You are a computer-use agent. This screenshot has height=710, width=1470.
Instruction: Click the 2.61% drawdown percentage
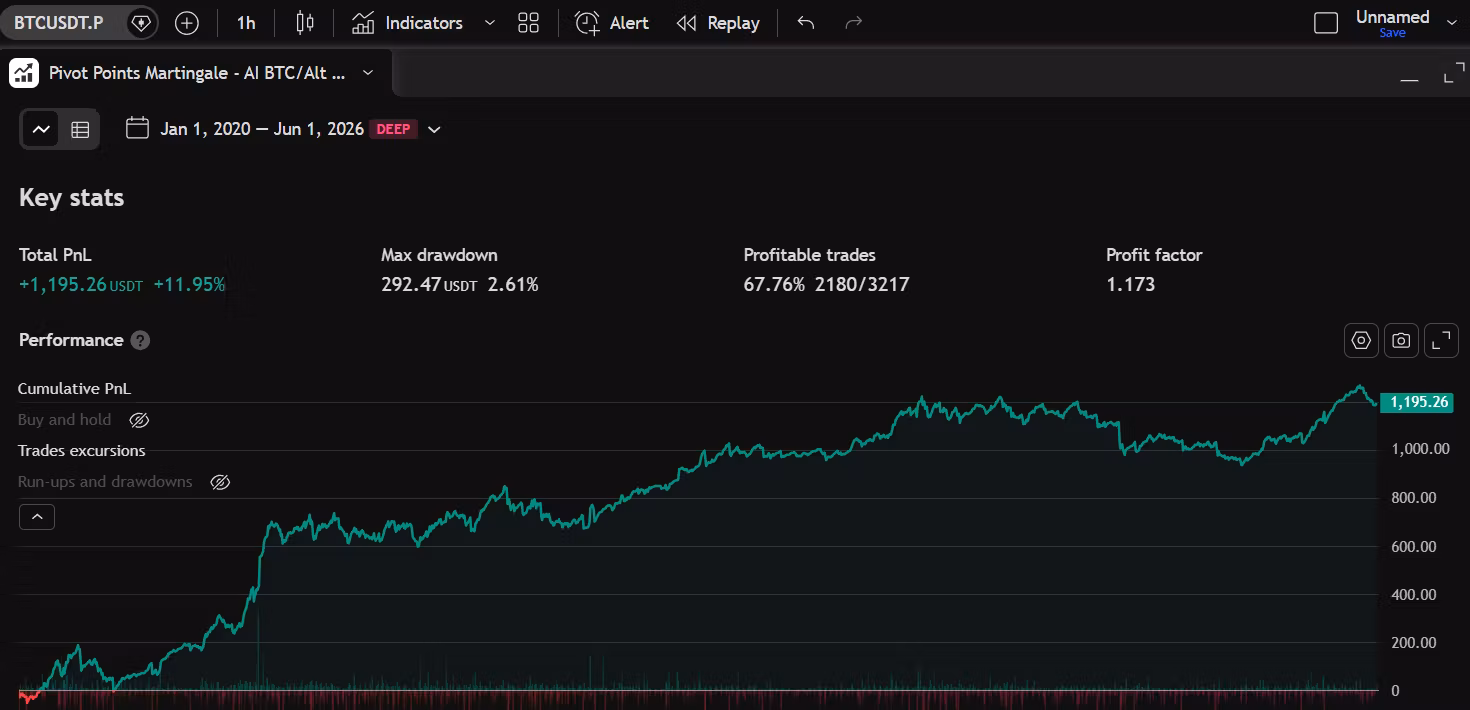point(513,284)
